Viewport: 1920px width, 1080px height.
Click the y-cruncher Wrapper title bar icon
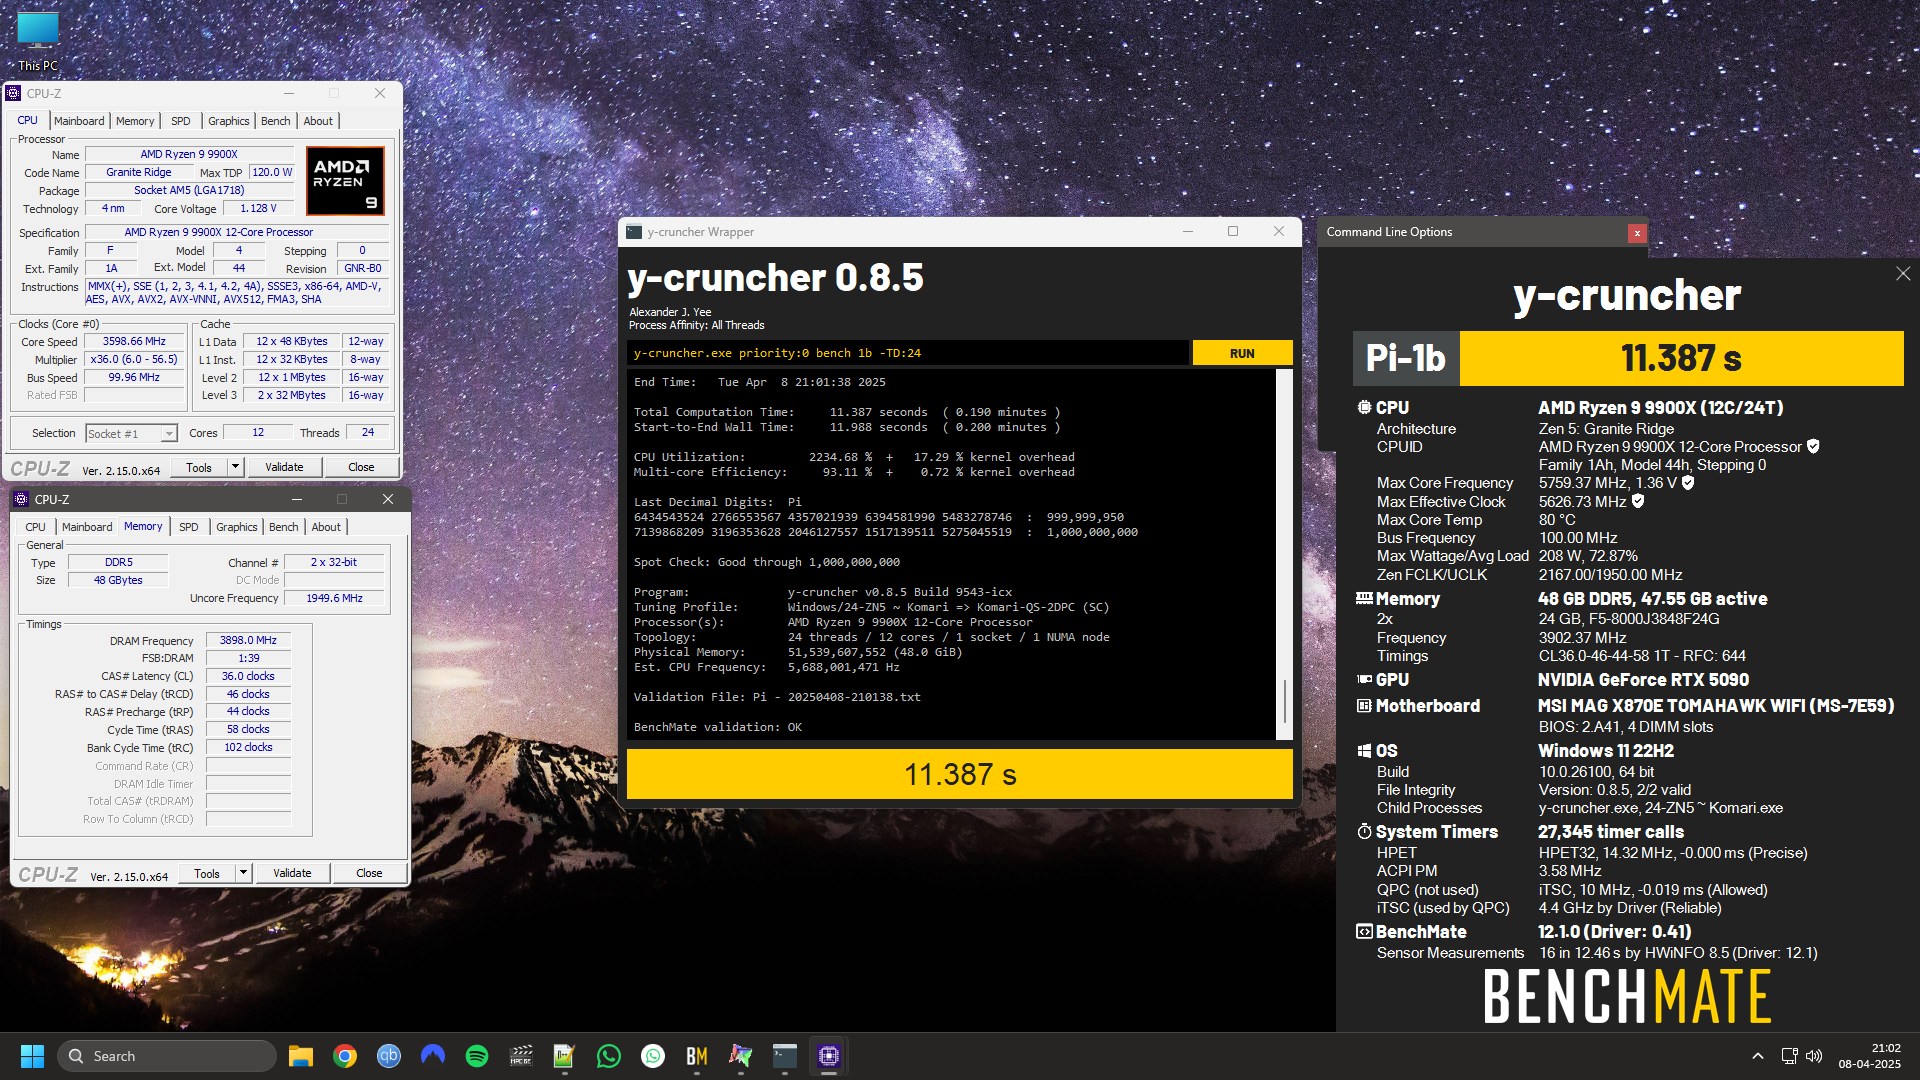pos(633,232)
